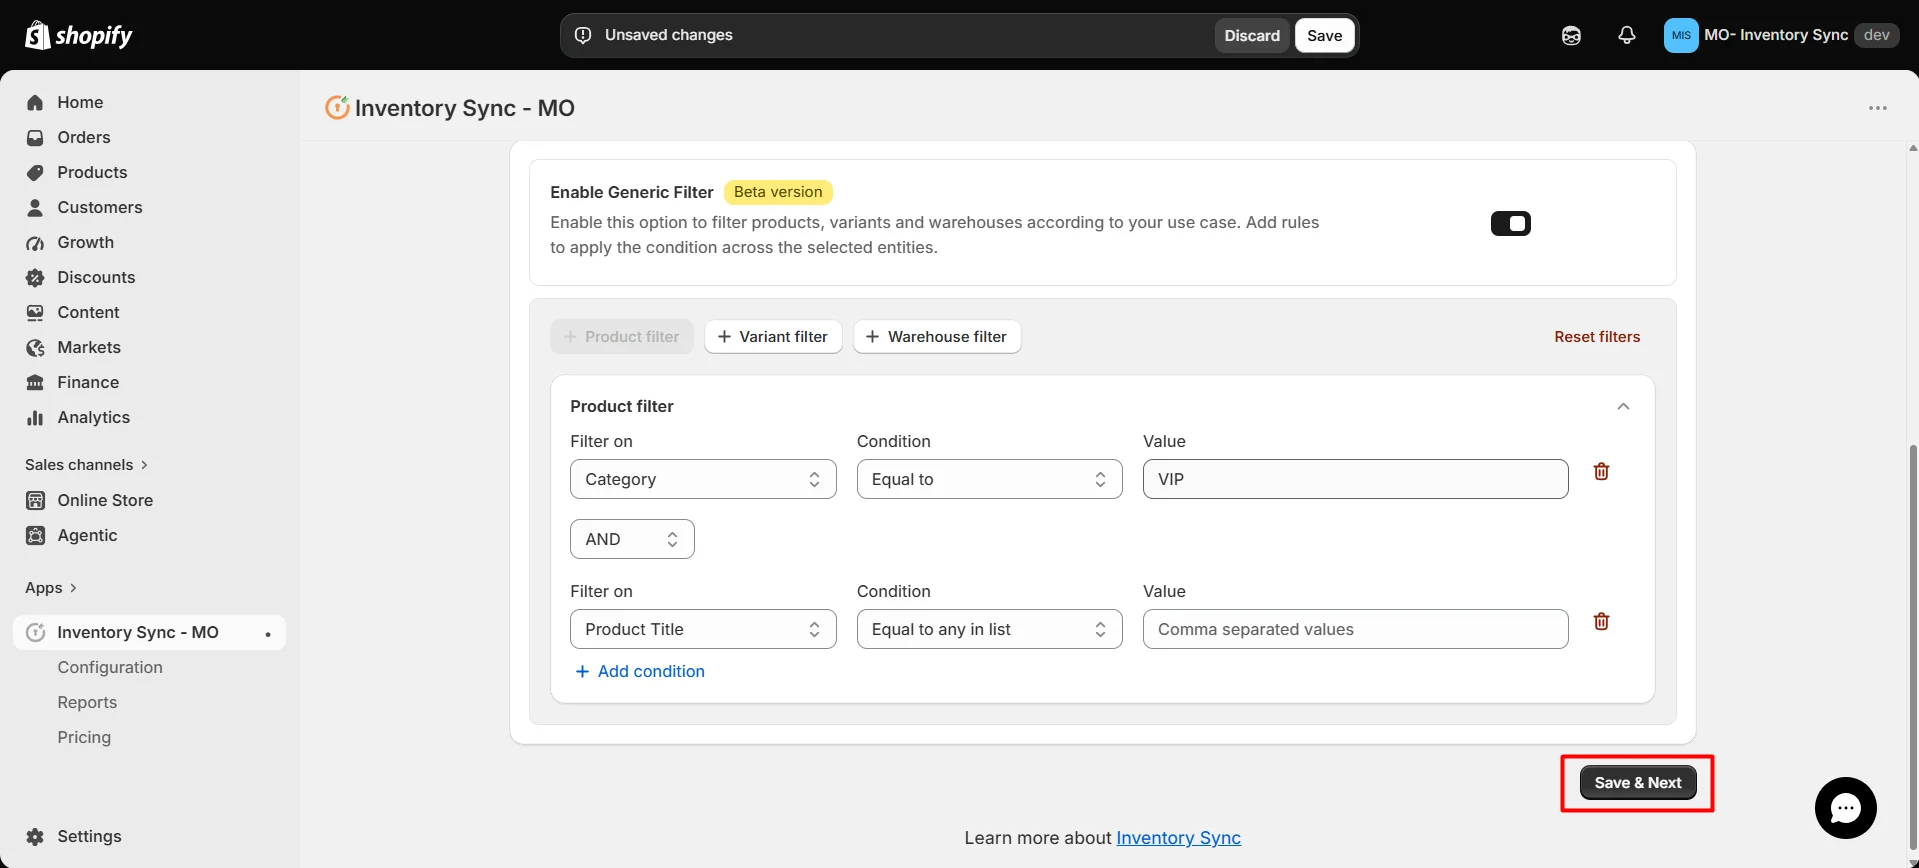This screenshot has width=1919, height=868.
Task: Open the AND operator dropdown
Action: [x=632, y=539]
